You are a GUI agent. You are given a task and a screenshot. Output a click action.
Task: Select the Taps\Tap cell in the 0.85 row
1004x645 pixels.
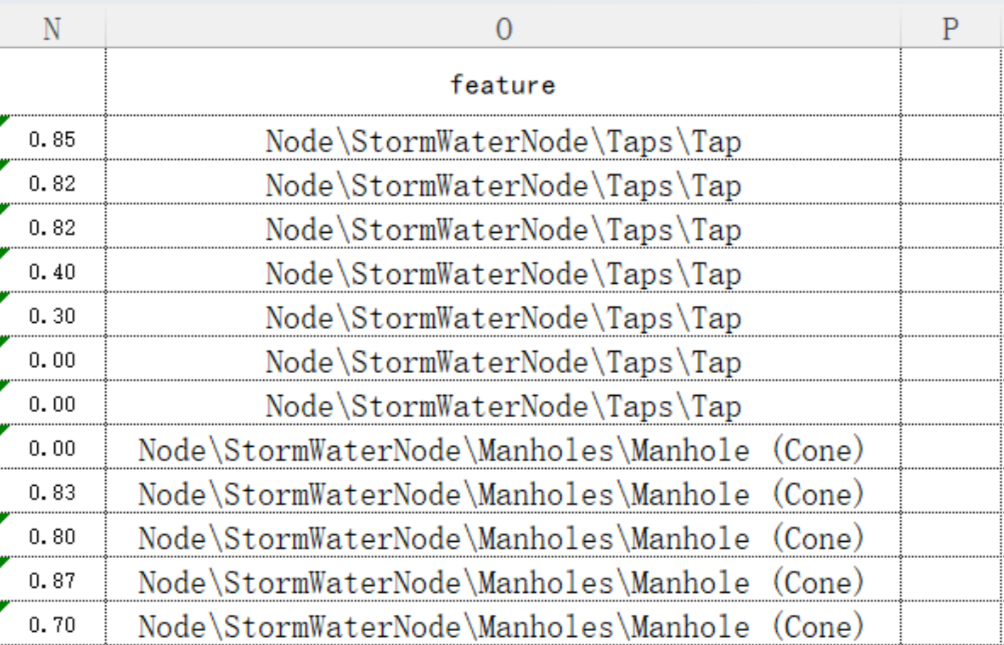(503, 142)
